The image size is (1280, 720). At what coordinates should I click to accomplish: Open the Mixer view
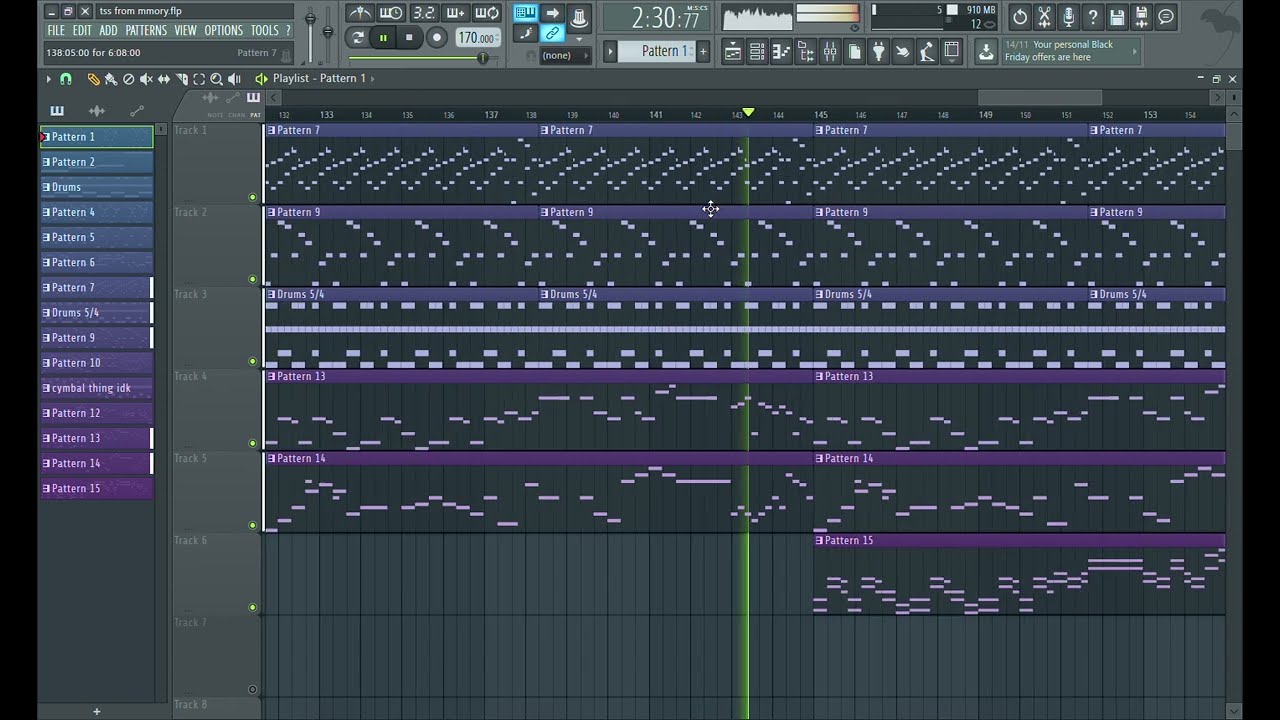coord(830,52)
